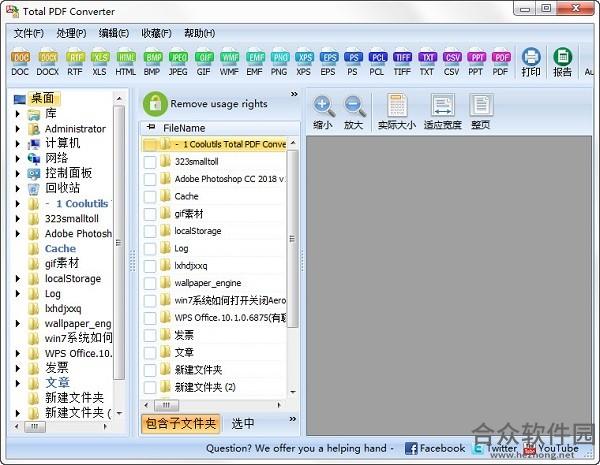Viewport: 600px width, 465px height.
Task: Open the Twitter link
Action: click(495, 448)
